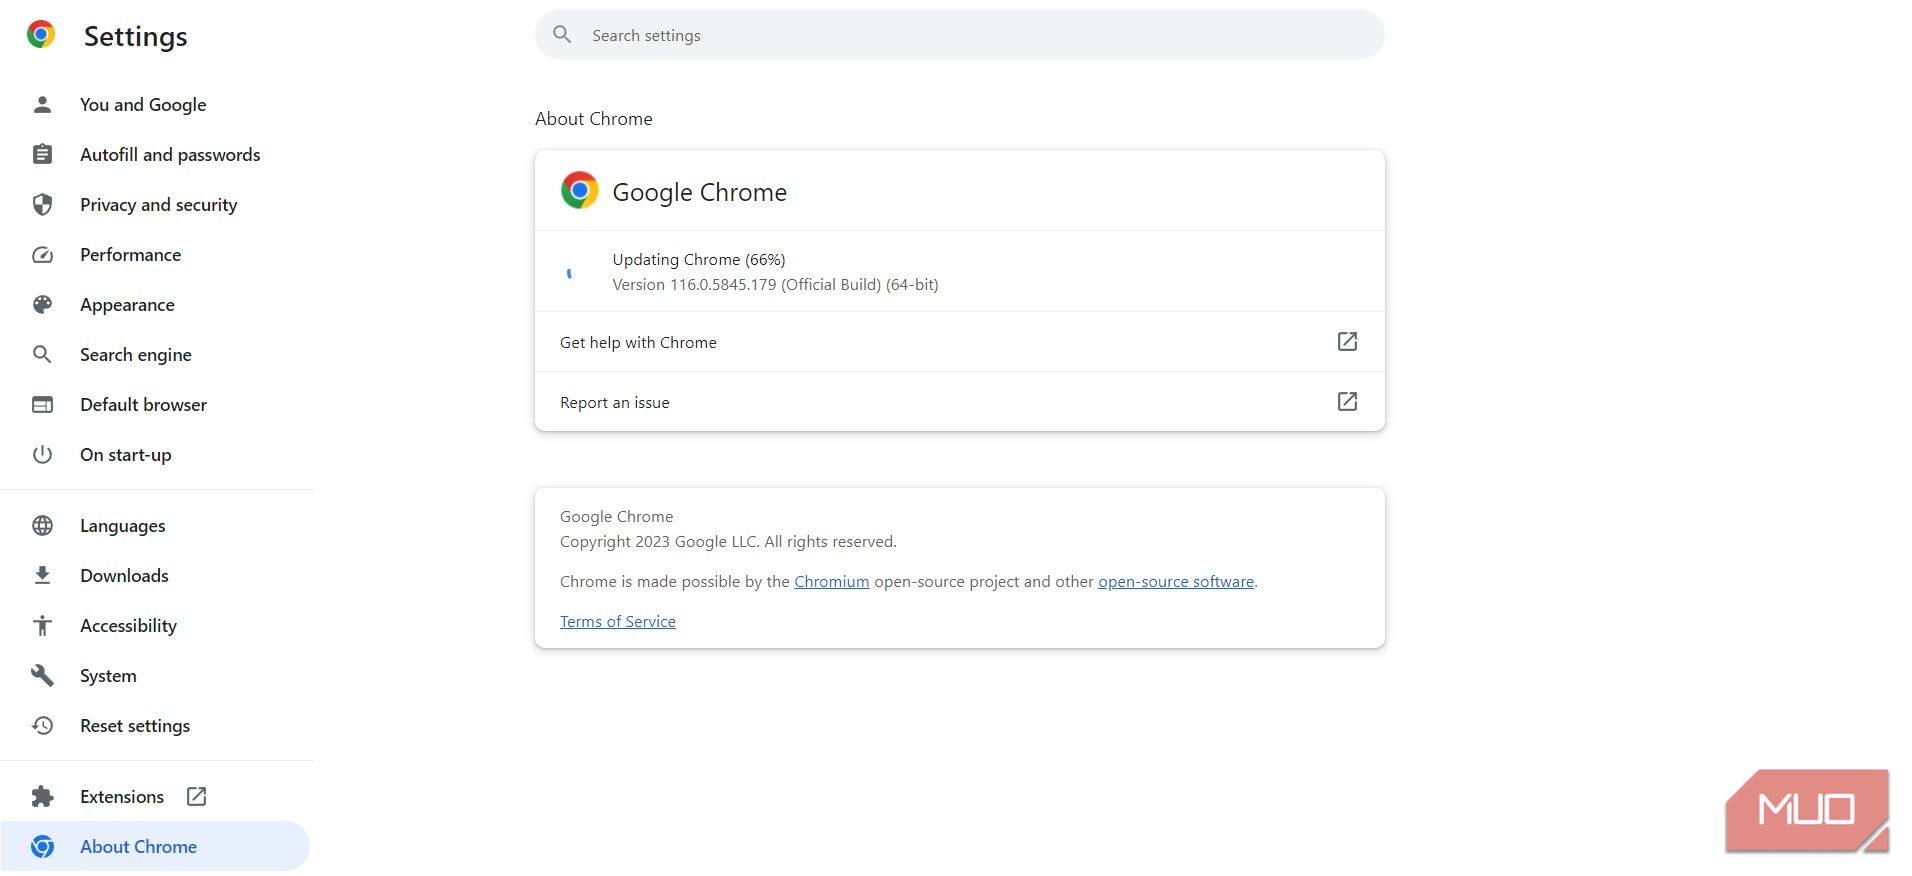Open the Chromium project link
The image size is (1912, 876).
point(831,581)
